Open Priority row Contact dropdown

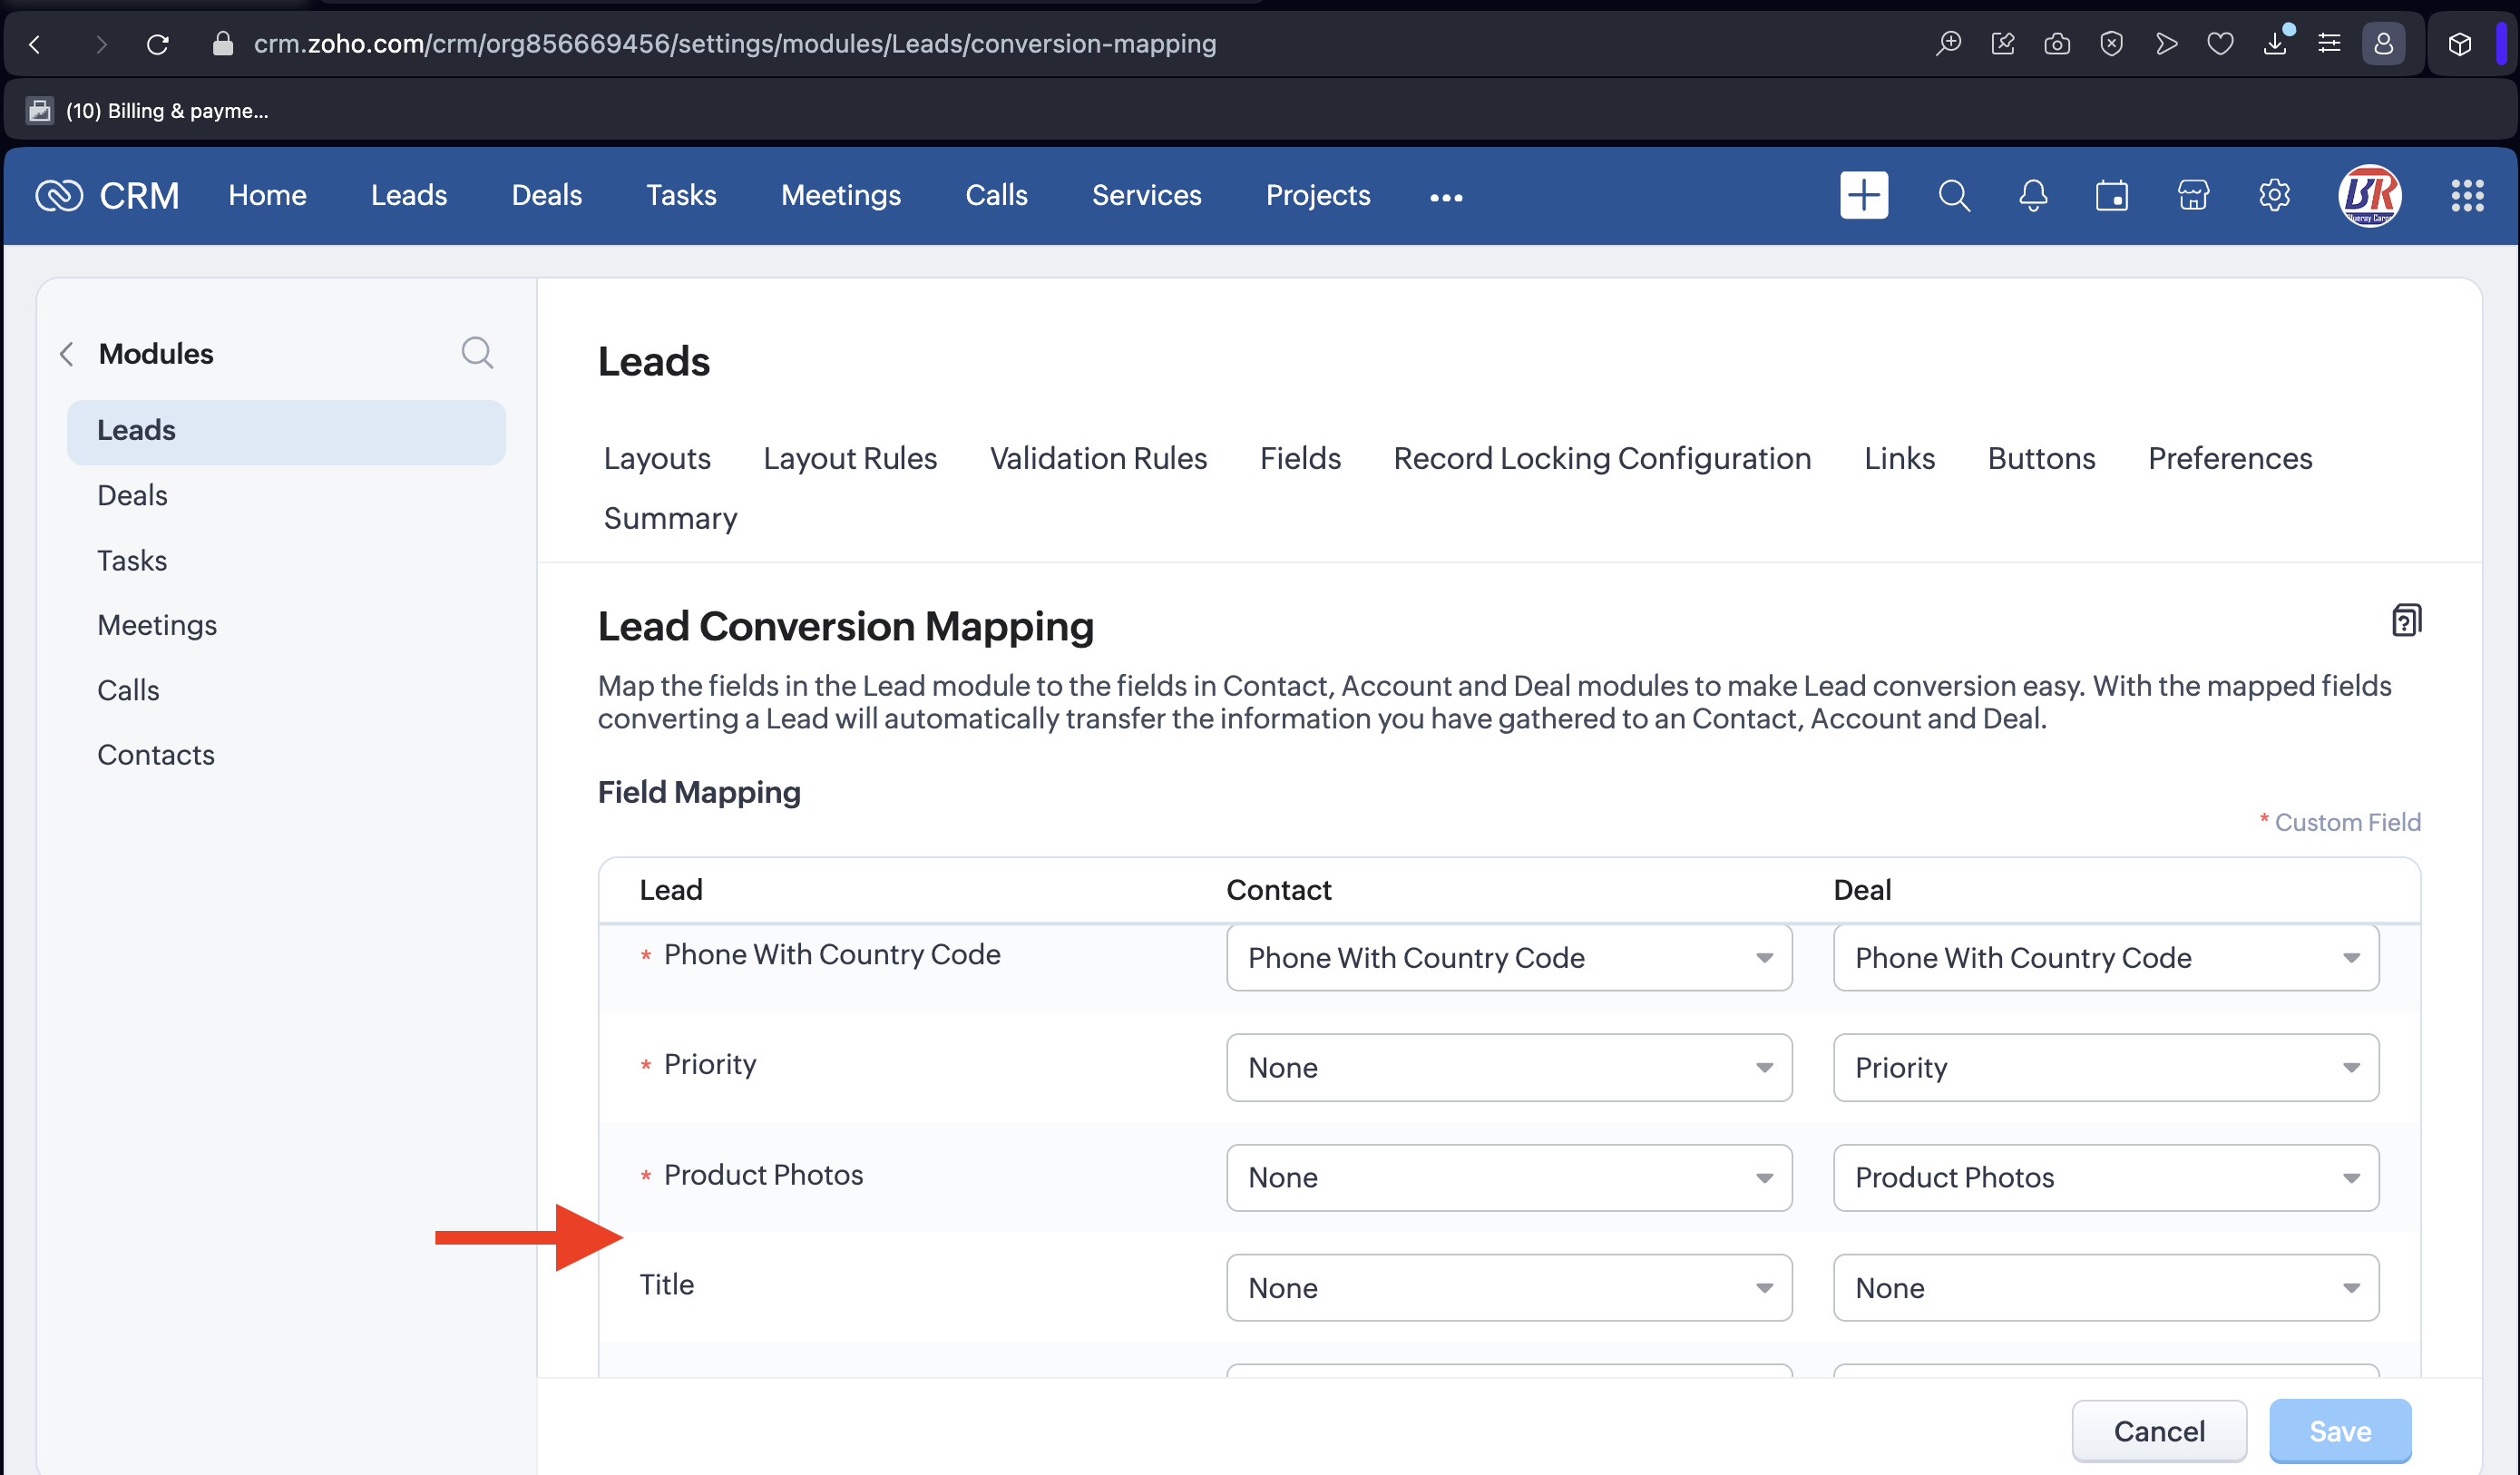click(1508, 1067)
